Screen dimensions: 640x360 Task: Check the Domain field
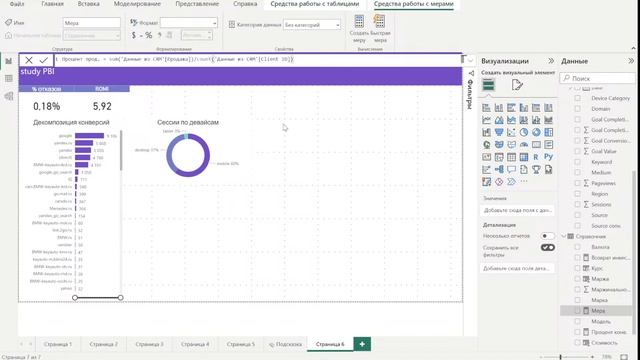pos(578,109)
